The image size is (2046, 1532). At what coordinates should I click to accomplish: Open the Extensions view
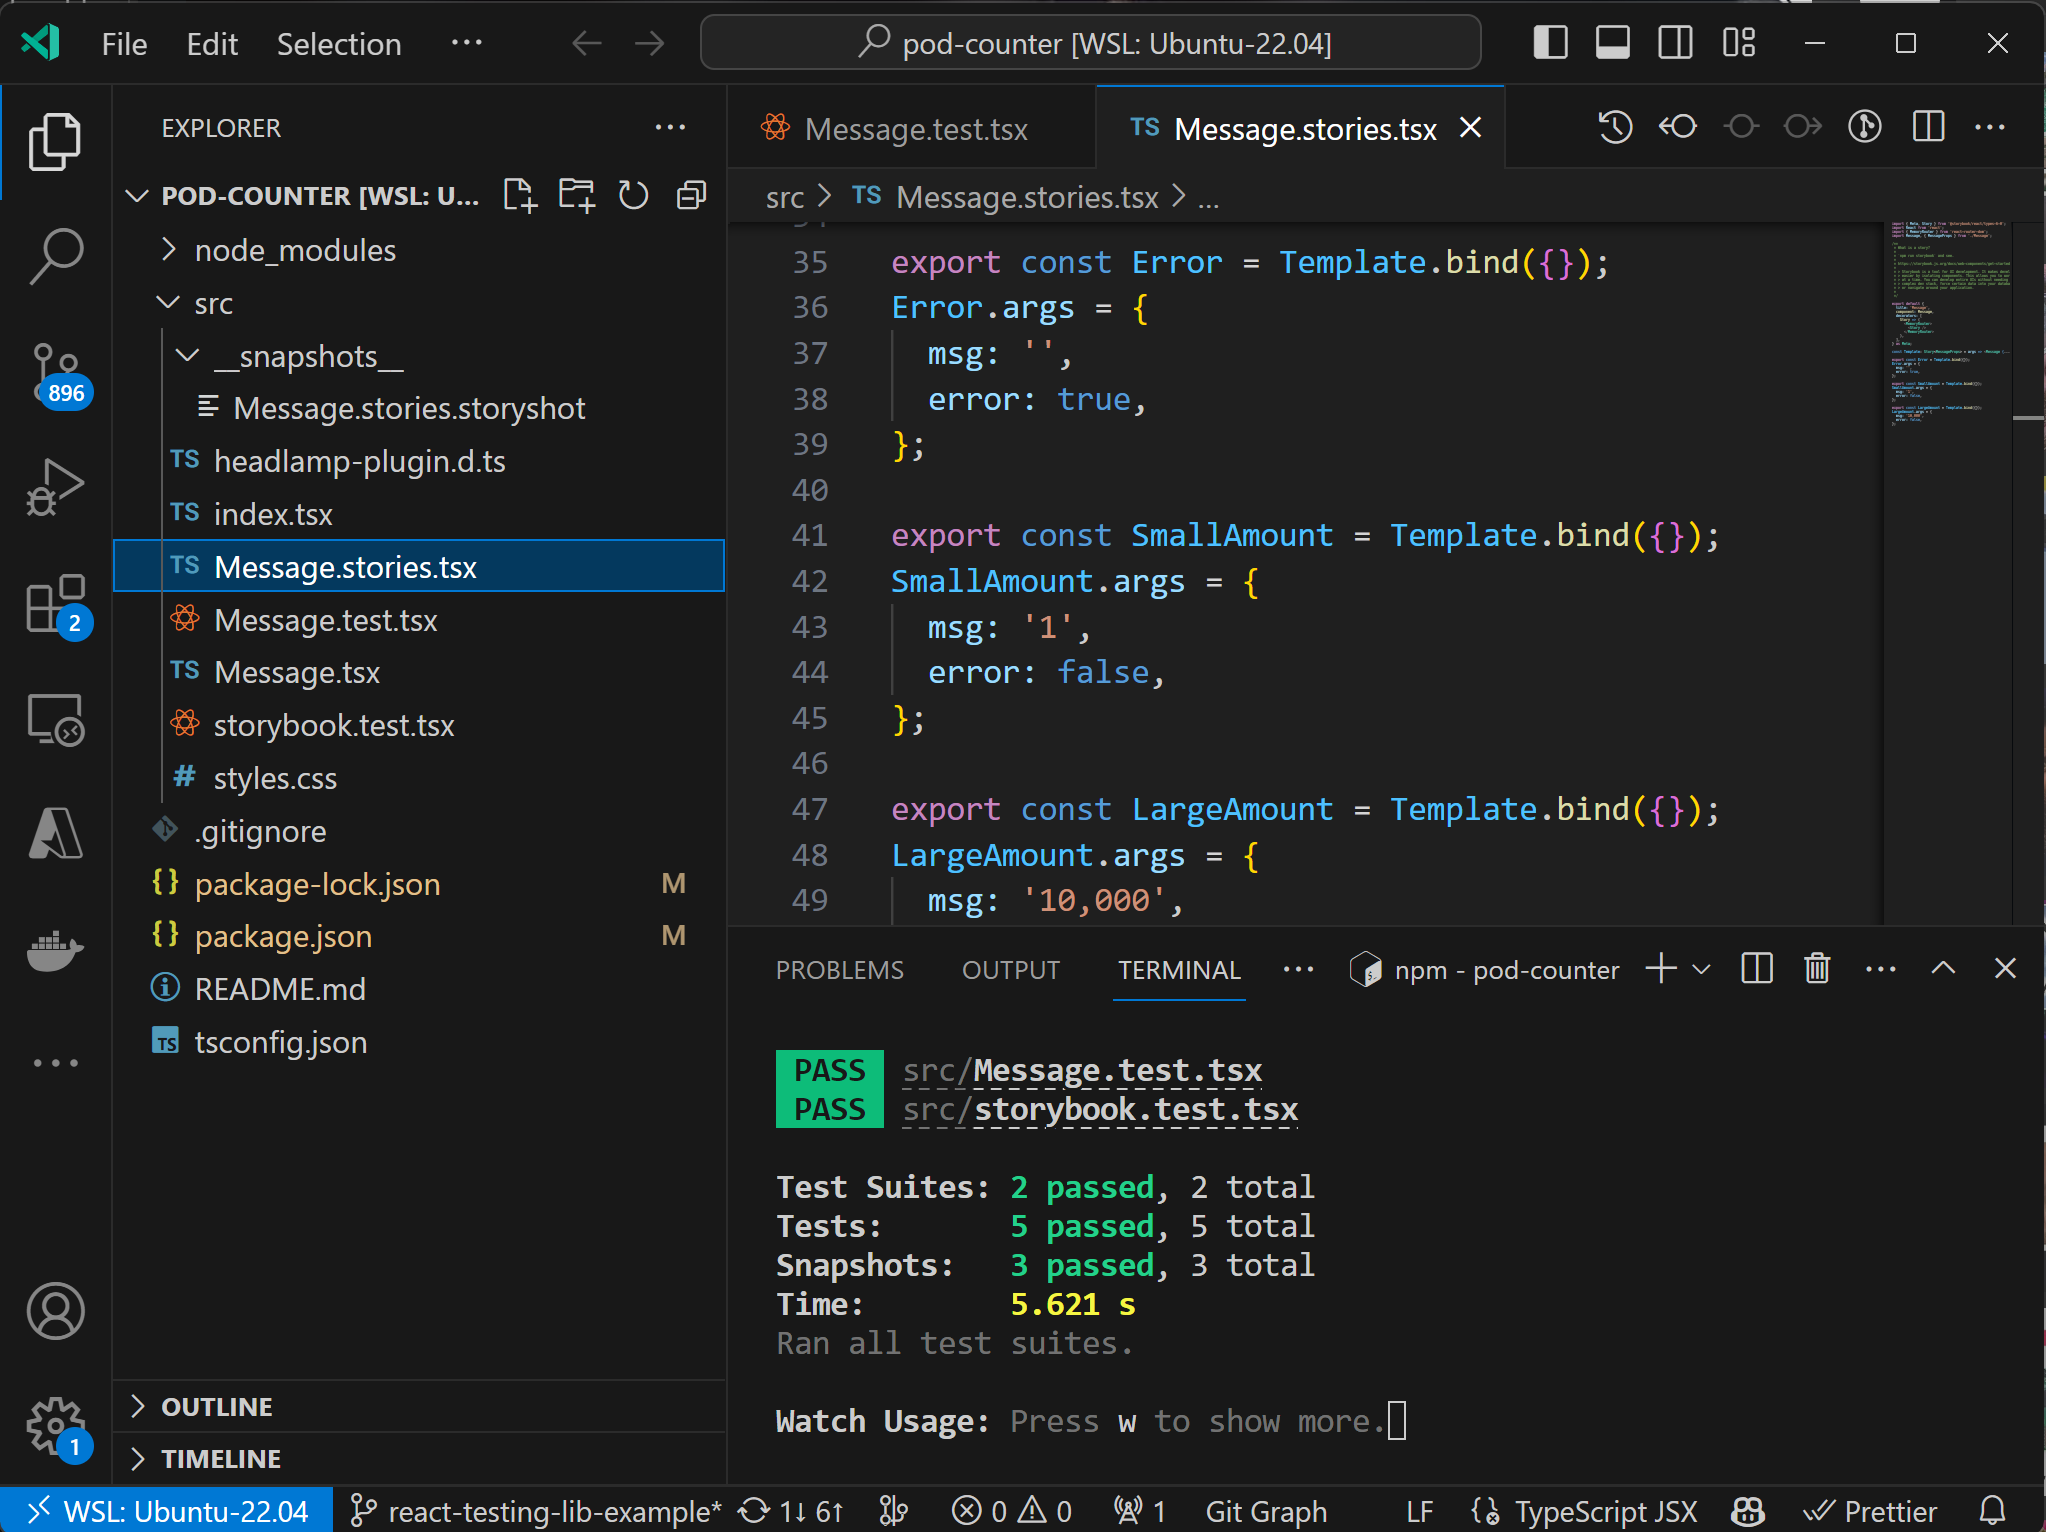pyautogui.click(x=56, y=602)
